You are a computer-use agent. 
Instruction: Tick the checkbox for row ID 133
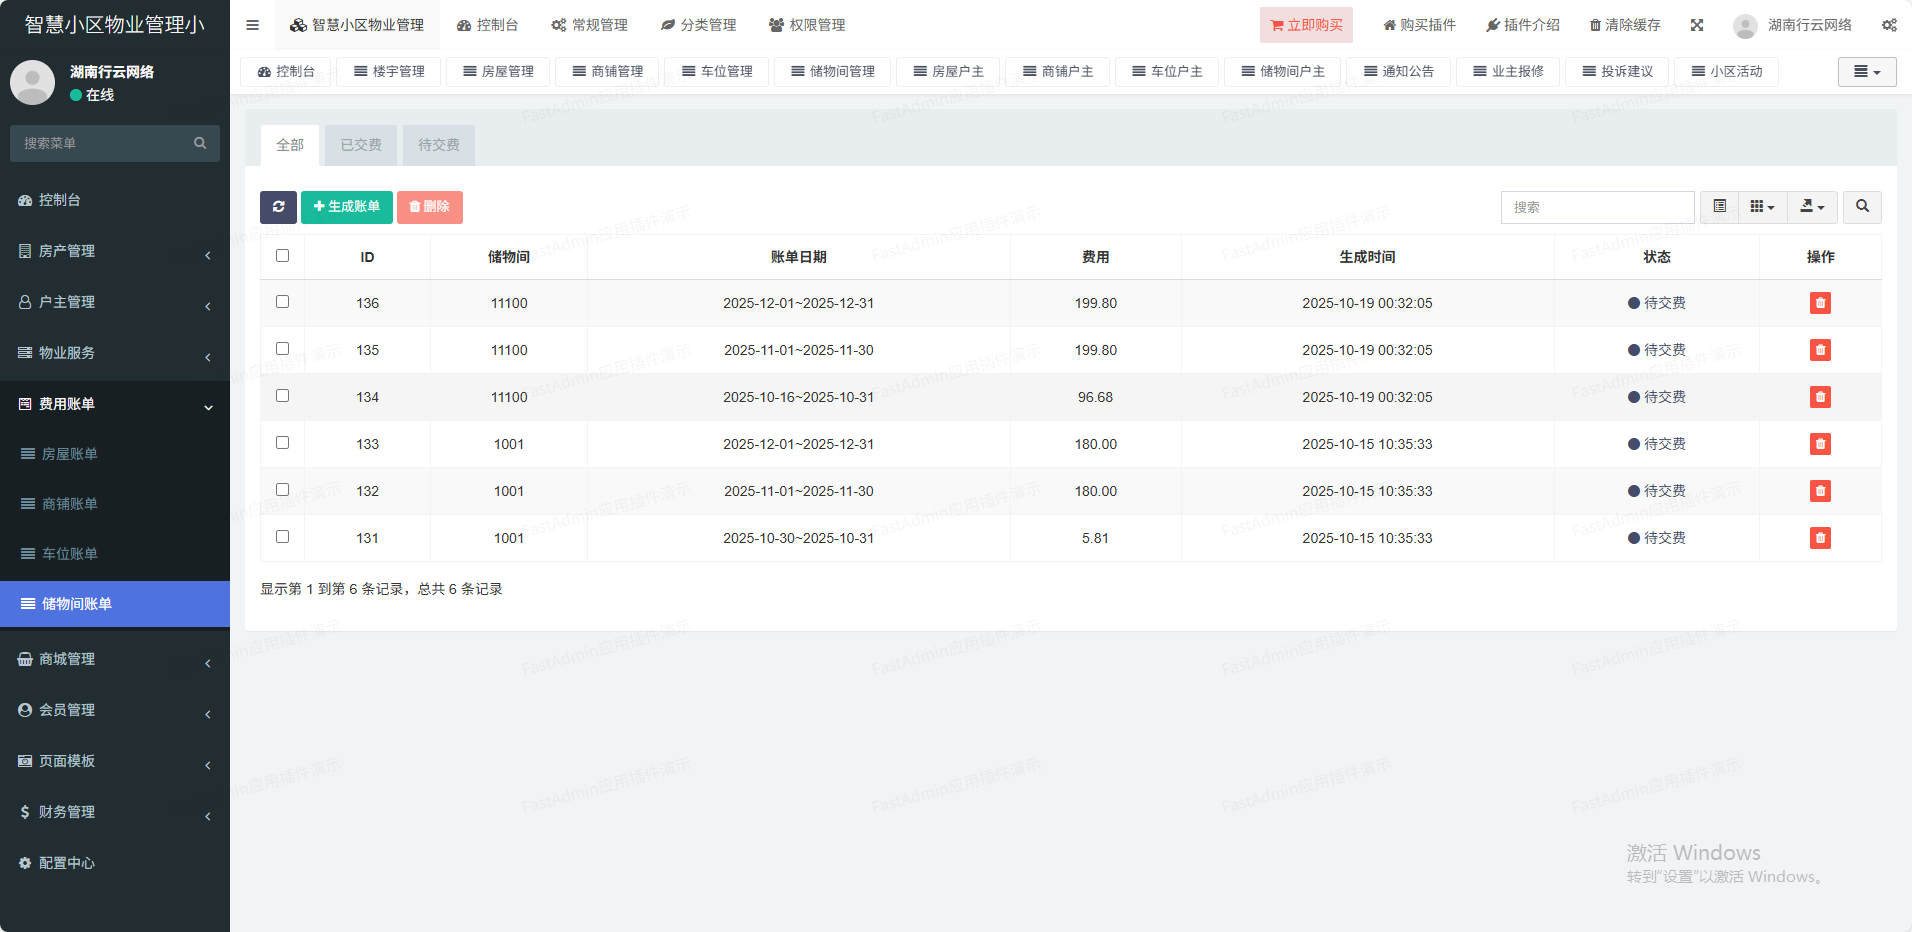[x=283, y=443]
